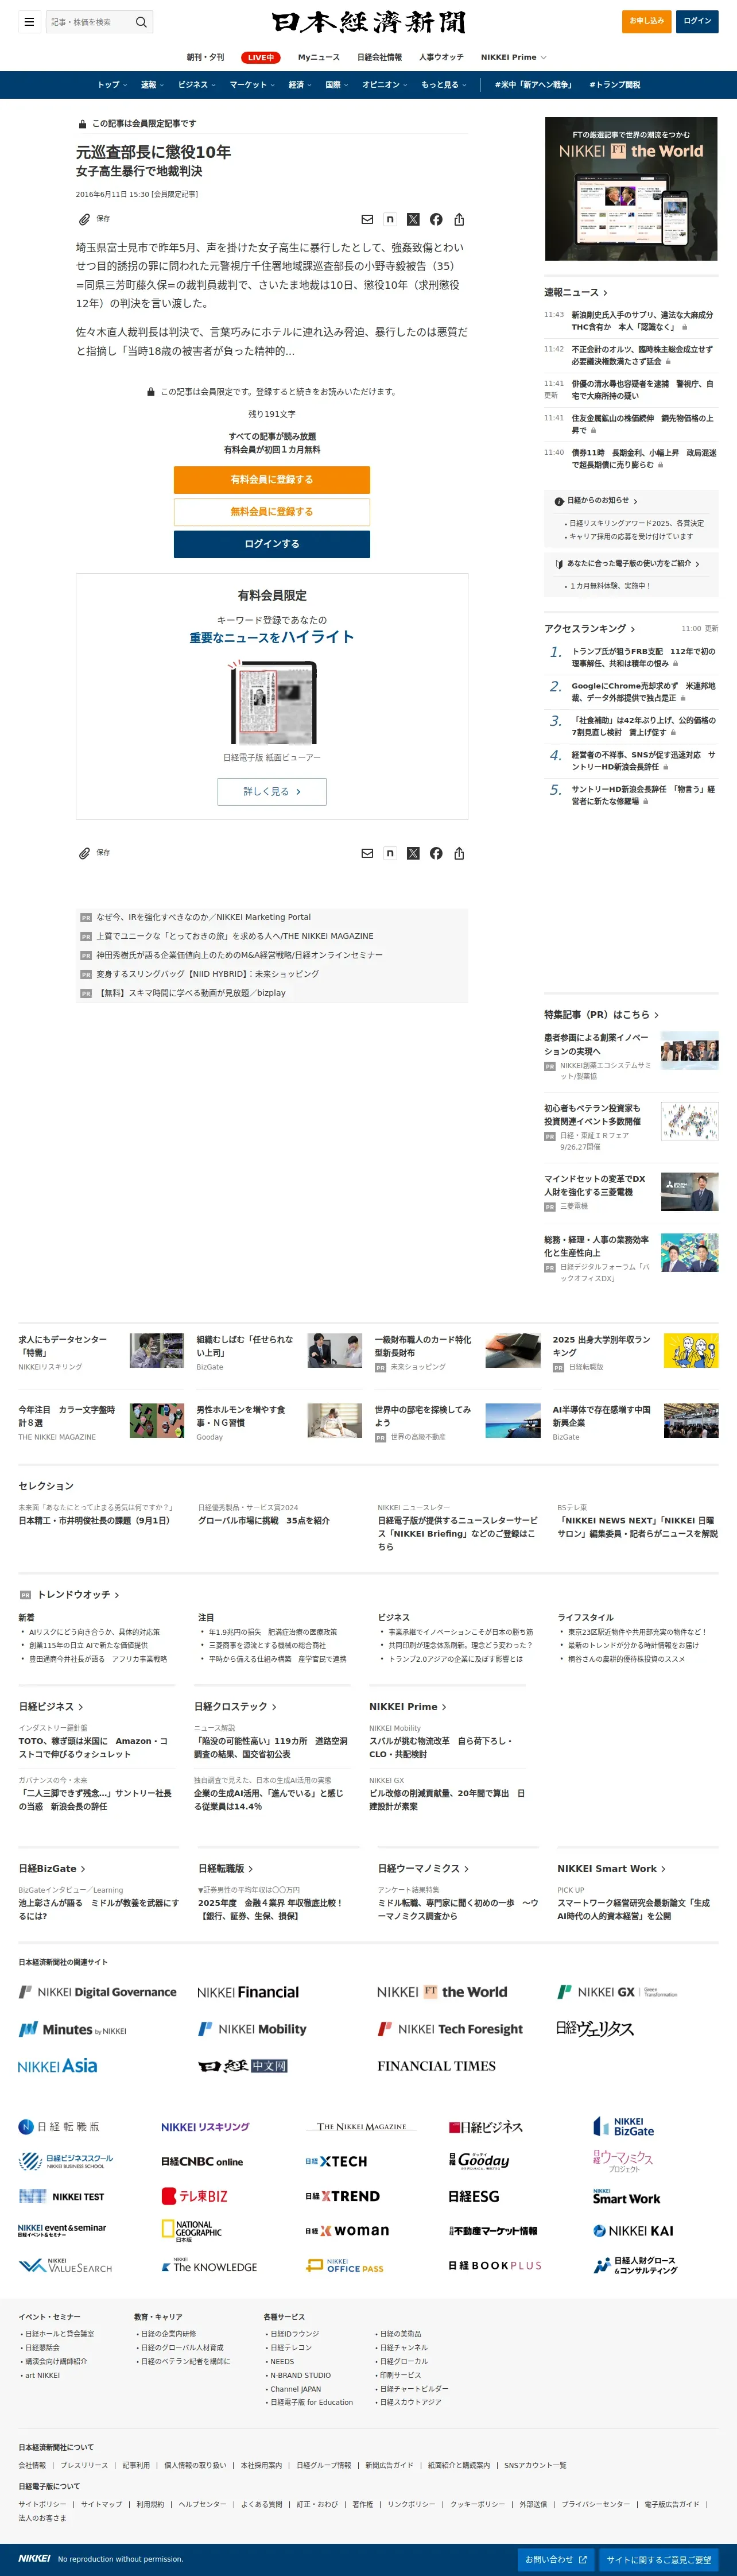
Task: Open the hamburger menu icon
Action: tap(29, 21)
